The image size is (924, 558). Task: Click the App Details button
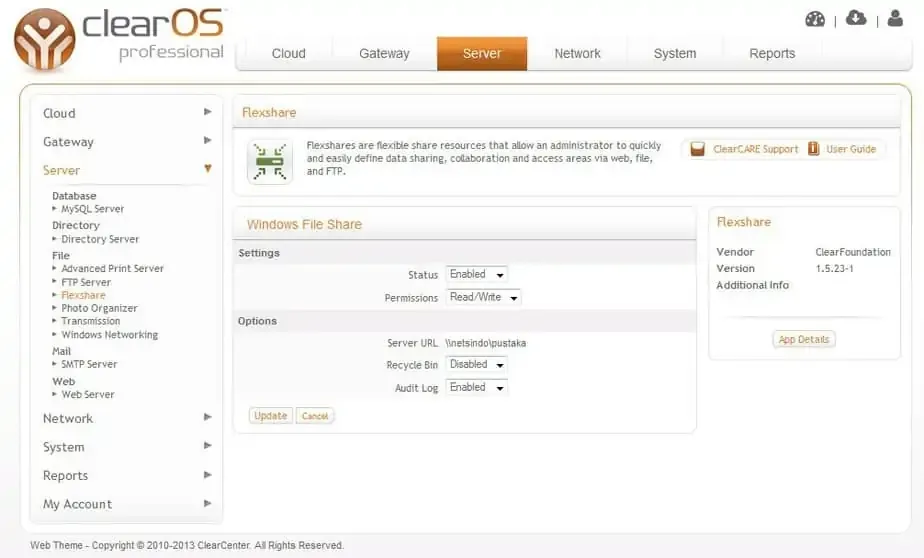(804, 339)
